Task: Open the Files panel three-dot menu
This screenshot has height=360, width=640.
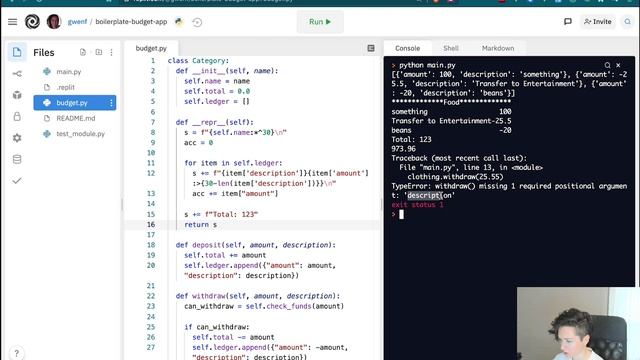Action: click(111, 52)
